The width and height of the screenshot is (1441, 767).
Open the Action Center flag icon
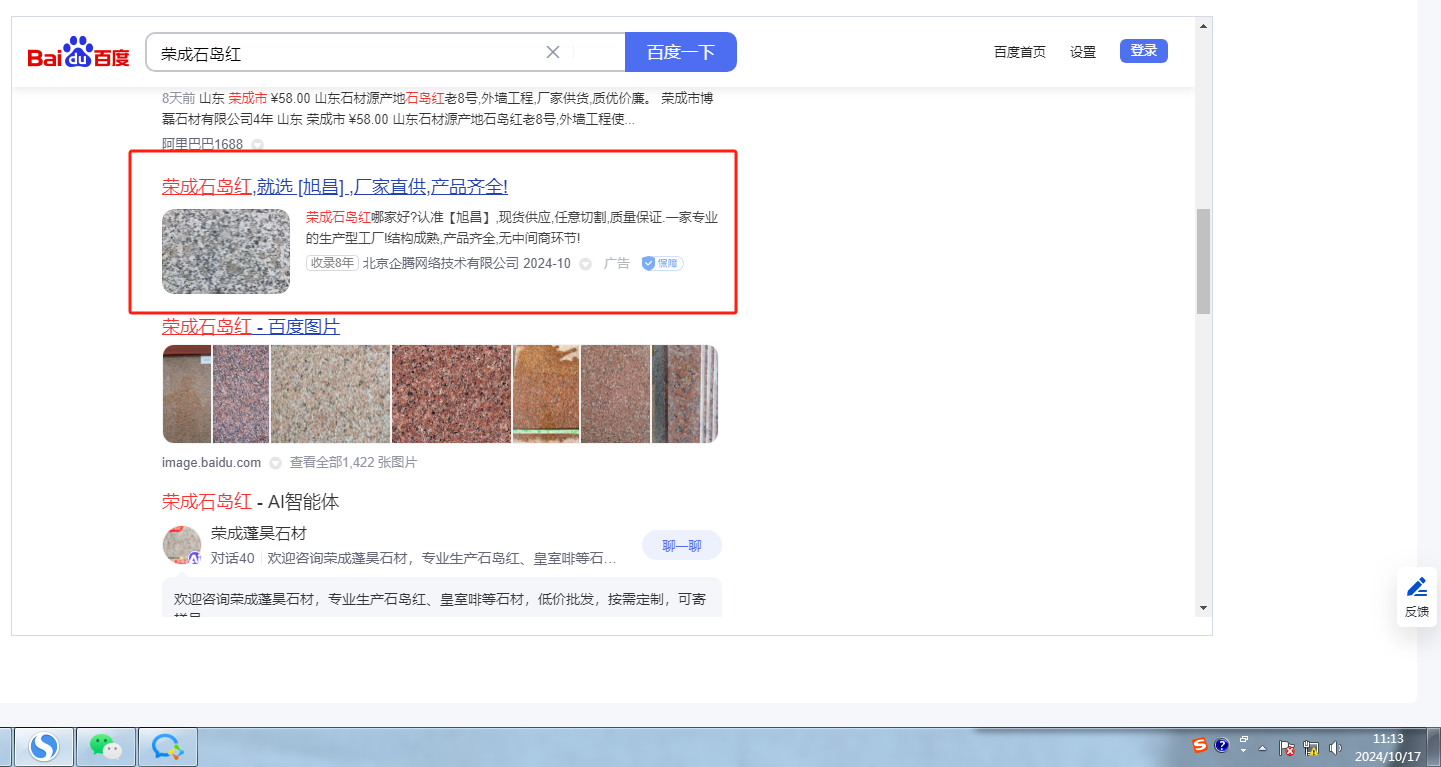1288,747
